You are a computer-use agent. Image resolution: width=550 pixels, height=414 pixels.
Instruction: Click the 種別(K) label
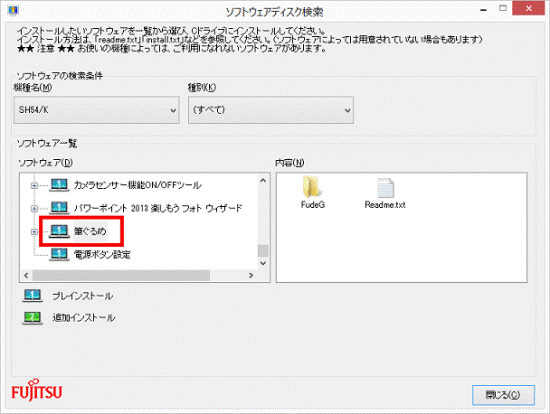202,87
